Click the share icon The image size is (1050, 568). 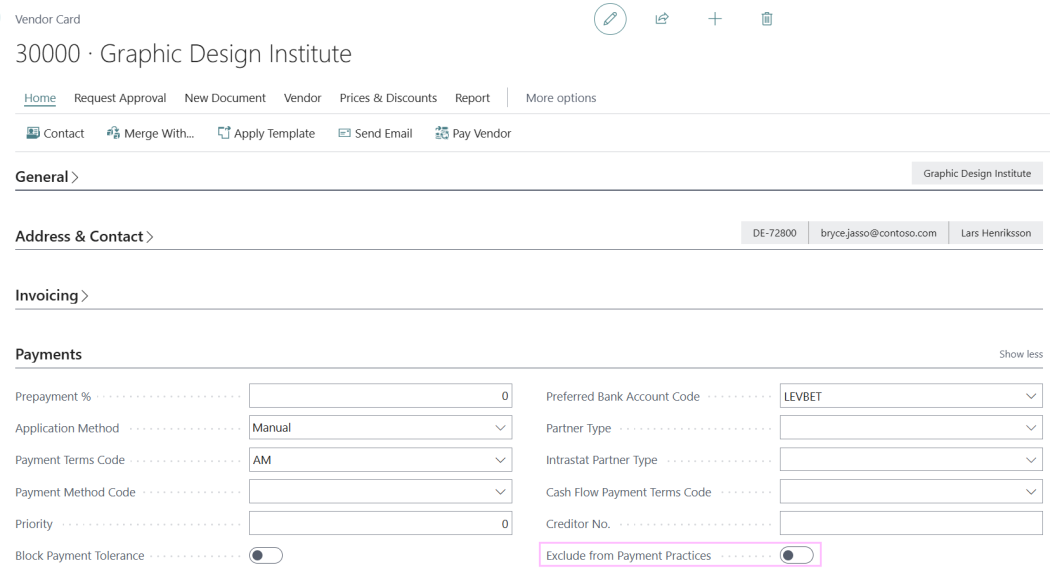[x=662, y=19]
